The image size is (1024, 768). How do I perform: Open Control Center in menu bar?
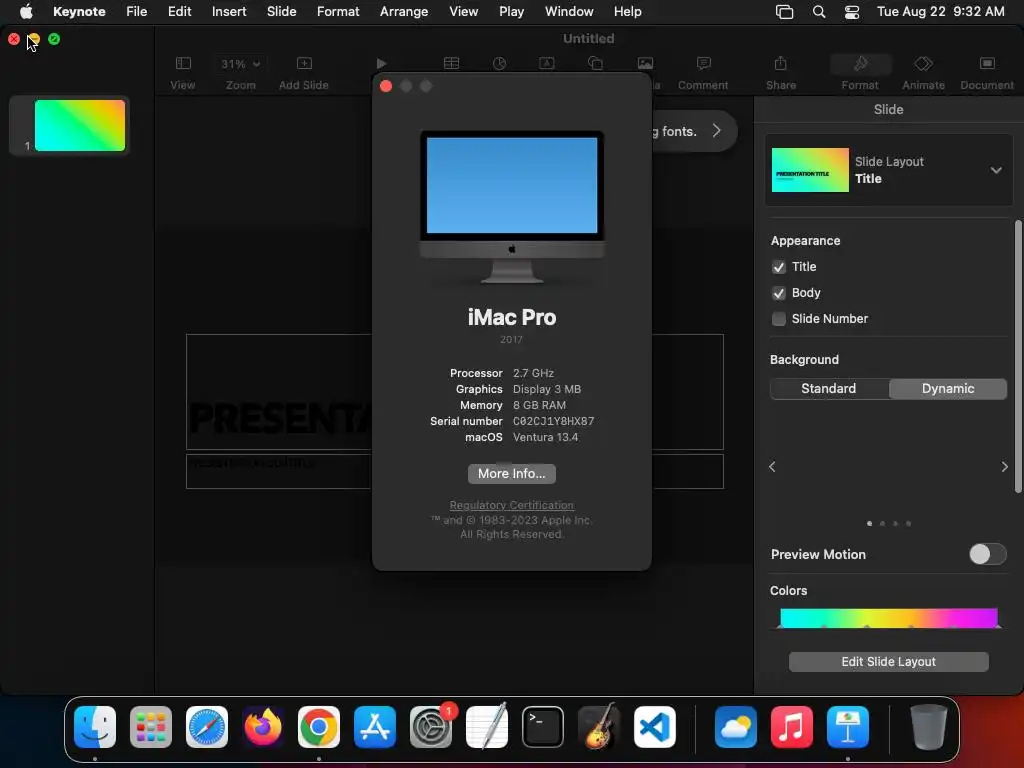(852, 12)
